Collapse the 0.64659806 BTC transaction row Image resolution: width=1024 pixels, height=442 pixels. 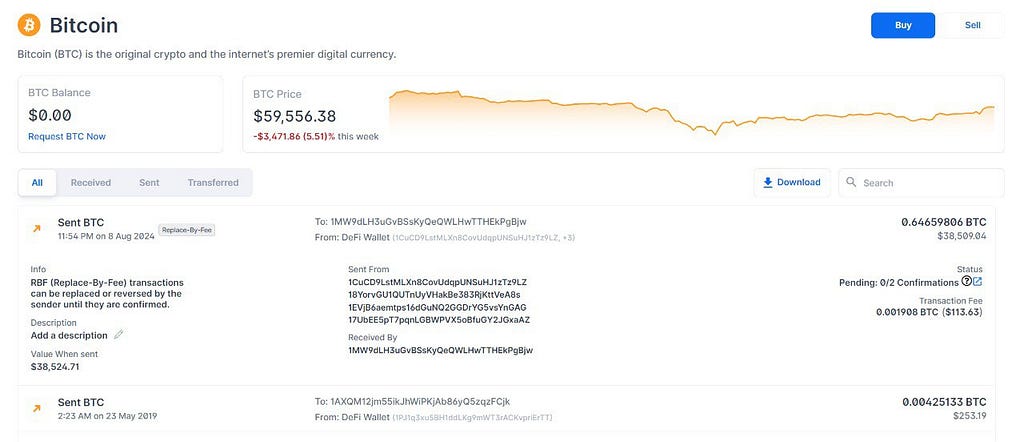(507, 229)
